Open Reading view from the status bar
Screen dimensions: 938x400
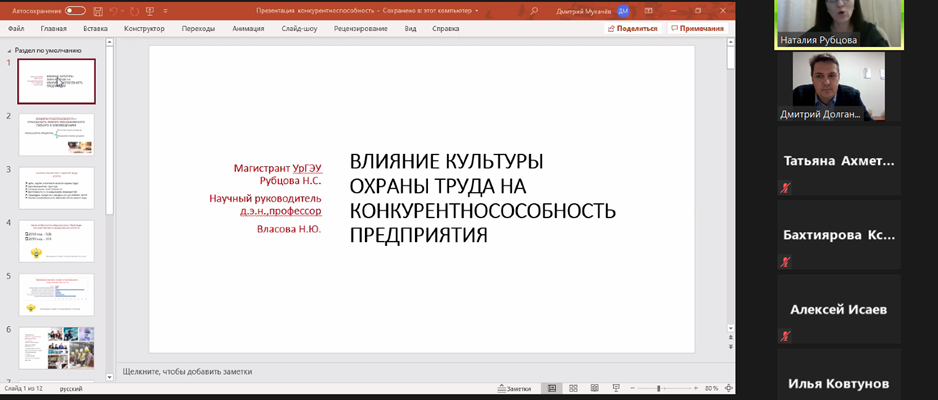(595, 388)
